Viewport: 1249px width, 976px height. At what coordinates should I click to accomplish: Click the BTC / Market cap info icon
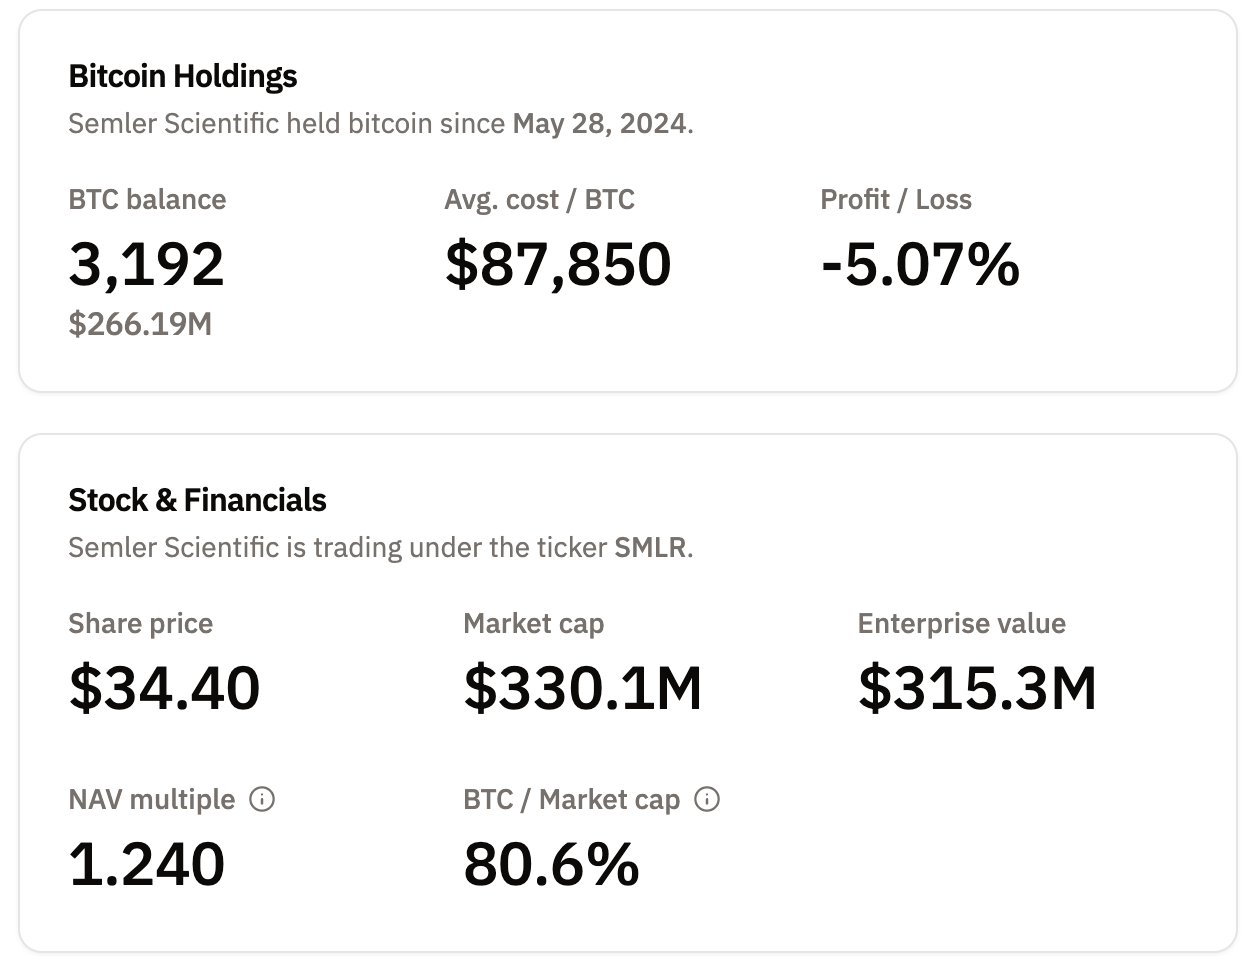pos(707,800)
